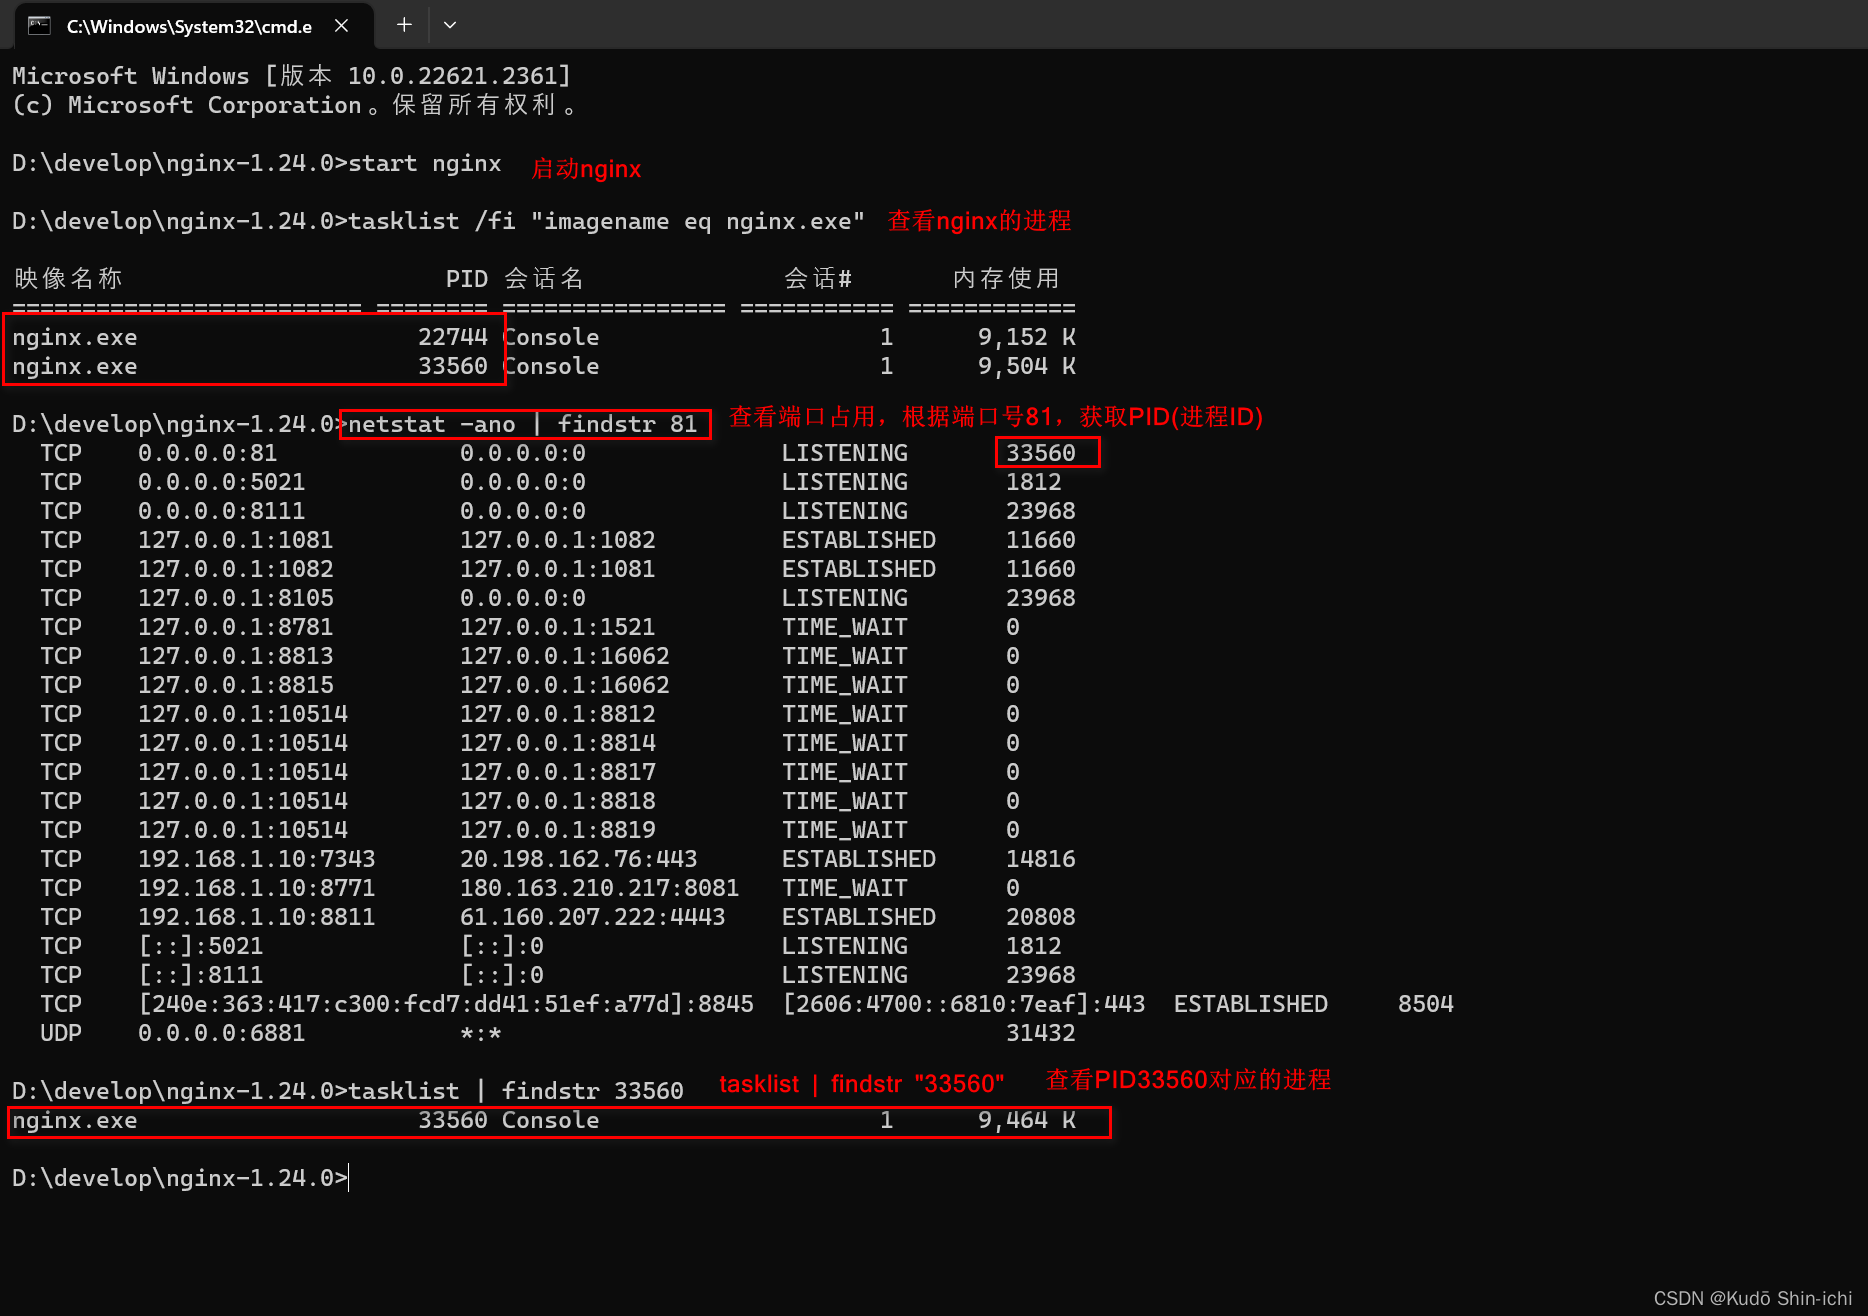Click local address [::]:5021

[200, 946]
